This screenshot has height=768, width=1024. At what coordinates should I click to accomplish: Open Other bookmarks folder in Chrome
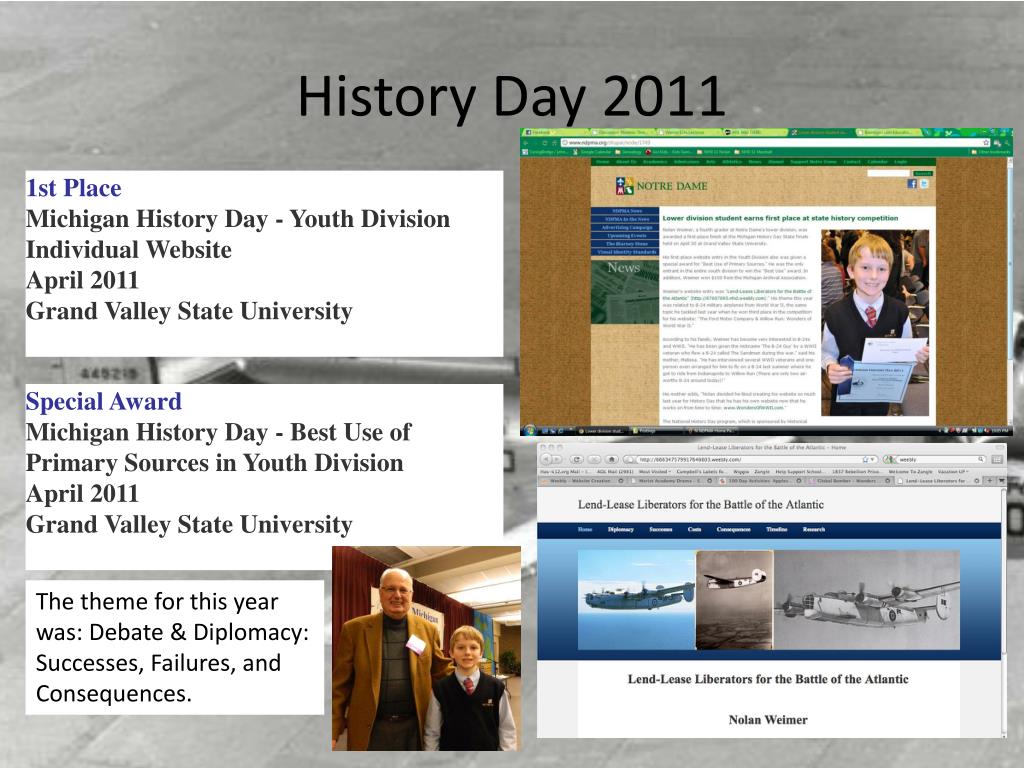pyautogui.click(x=991, y=152)
